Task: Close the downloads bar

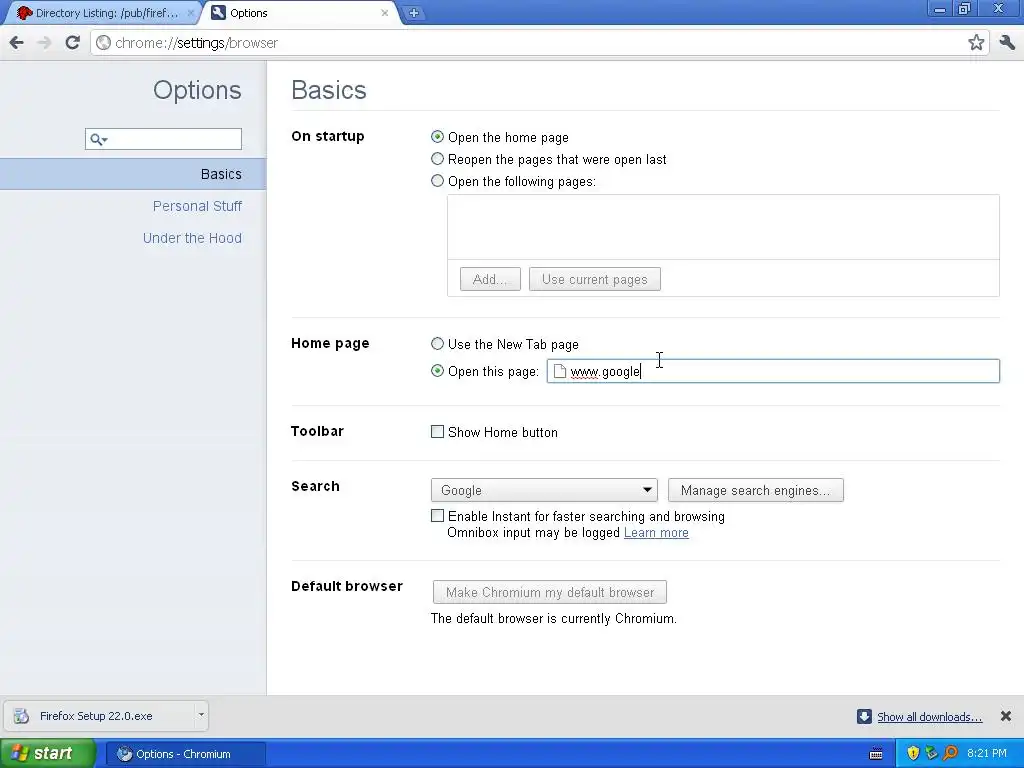Action: 1006,716
